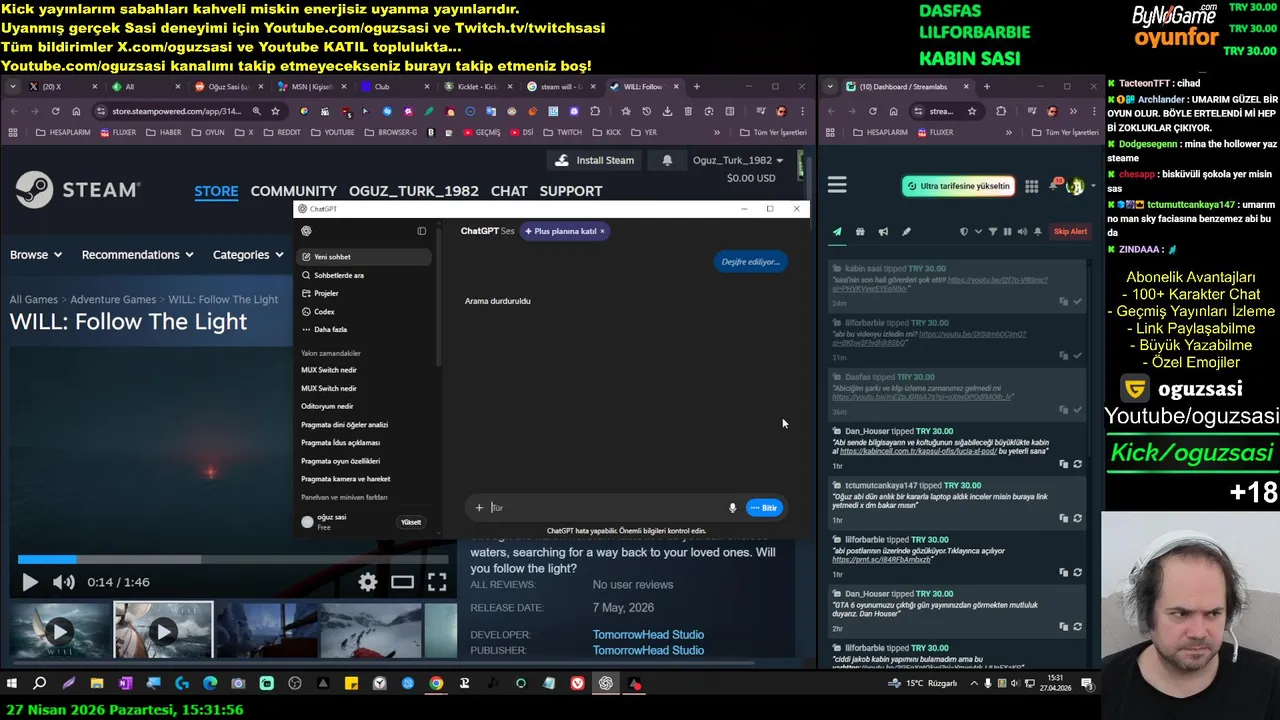Click the microphone icon in ChatGPT input

point(732,508)
